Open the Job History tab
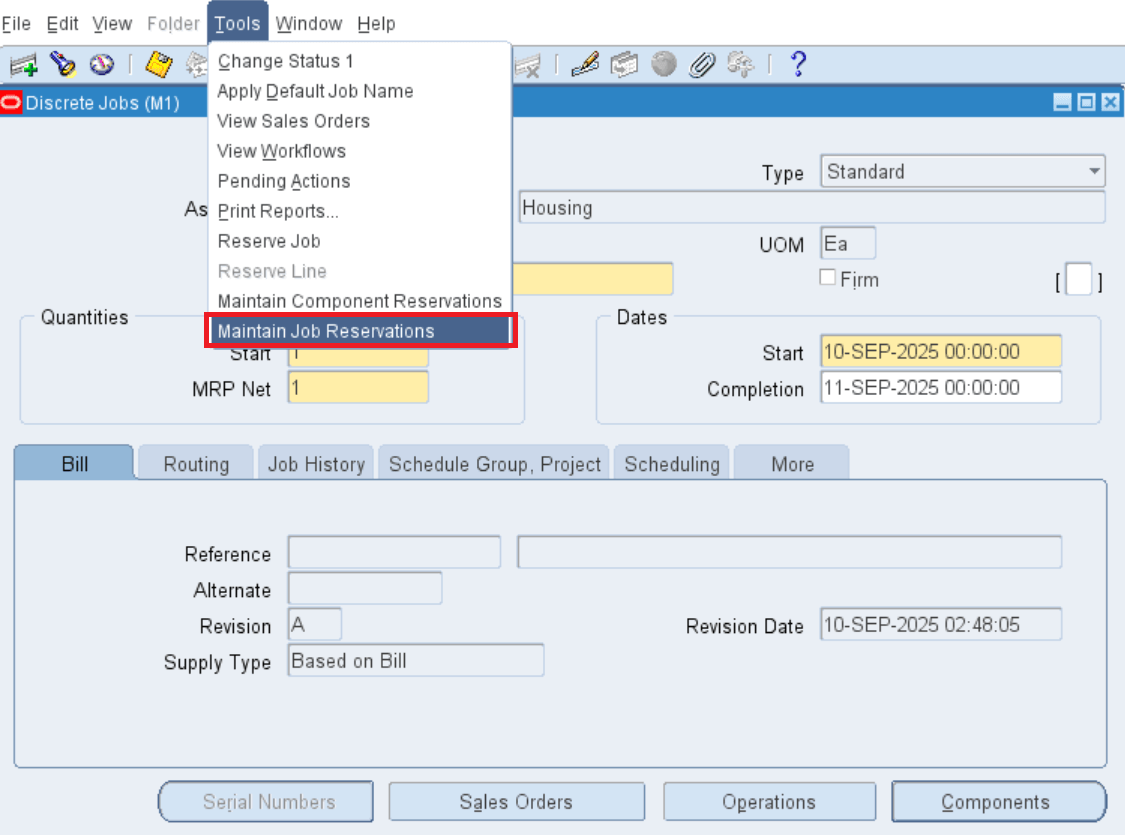This screenshot has width=1125, height=835. (316, 463)
